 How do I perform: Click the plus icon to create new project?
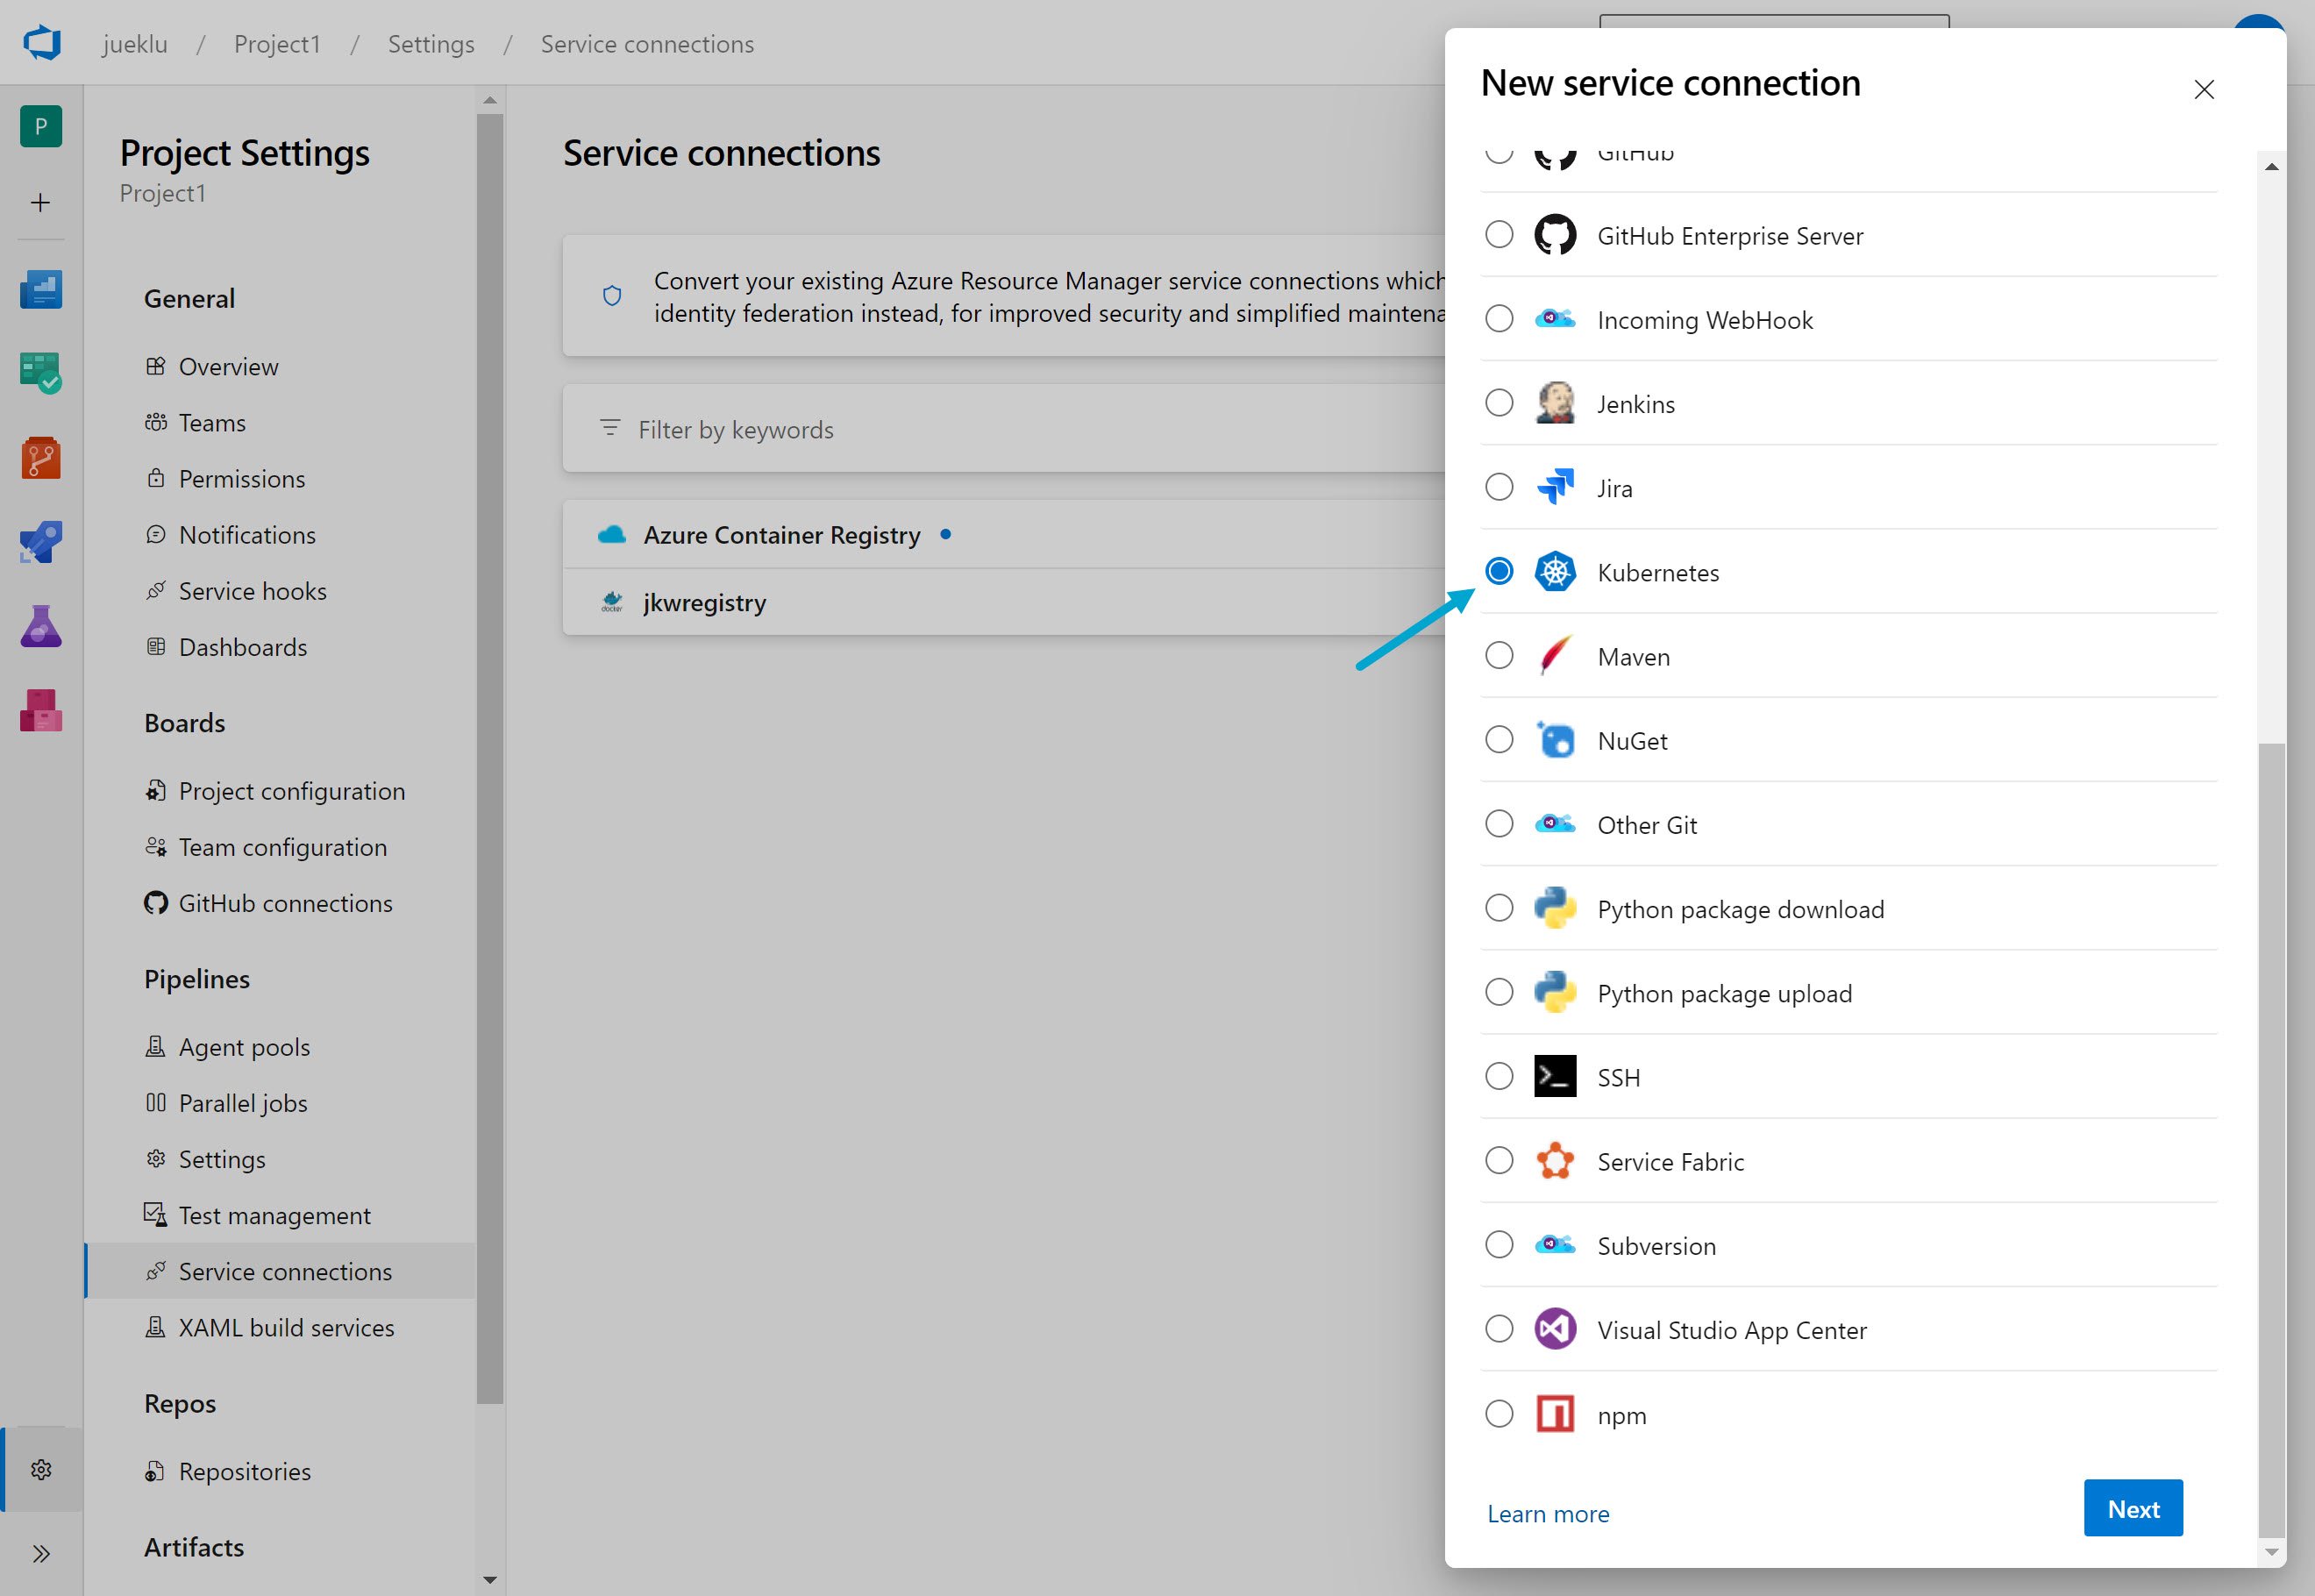pyautogui.click(x=40, y=203)
